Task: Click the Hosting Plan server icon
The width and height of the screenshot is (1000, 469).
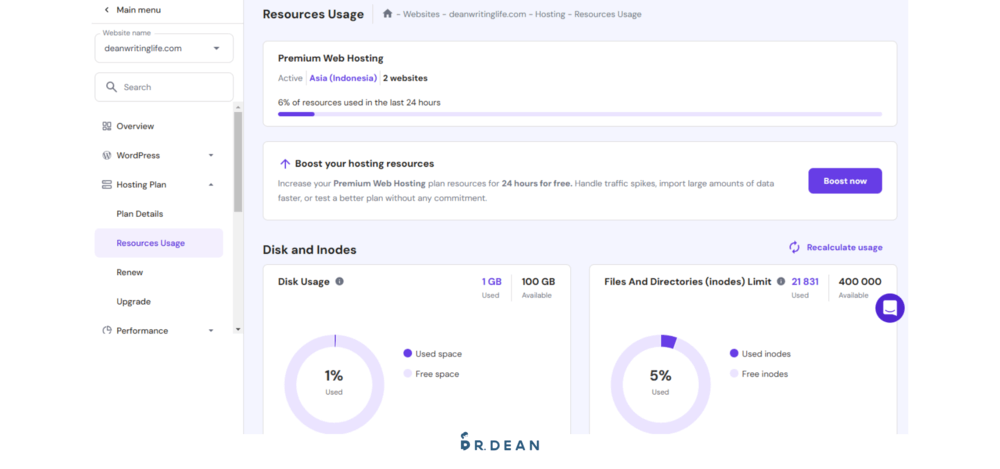Action: [107, 185]
